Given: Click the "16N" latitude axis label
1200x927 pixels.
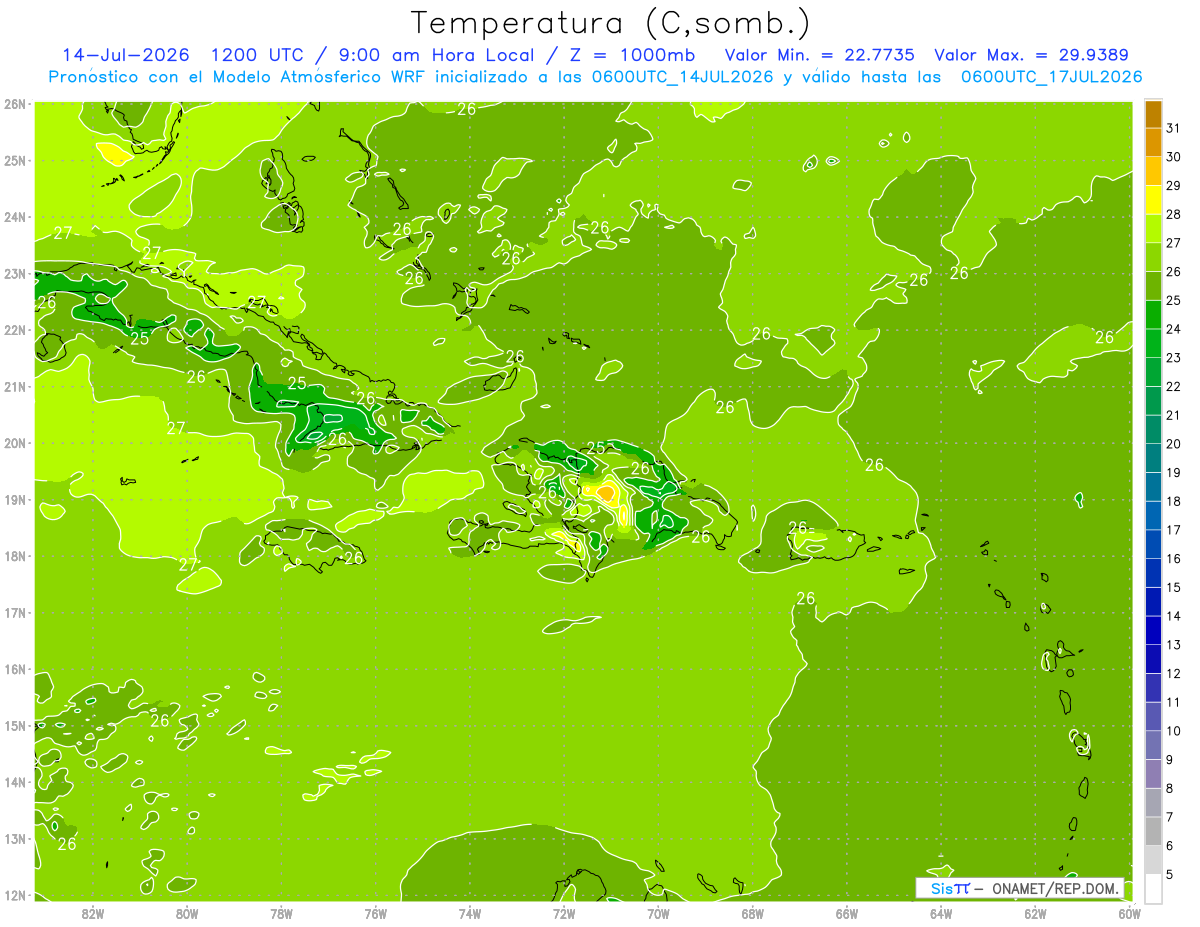Looking at the screenshot, I should 14,669.
